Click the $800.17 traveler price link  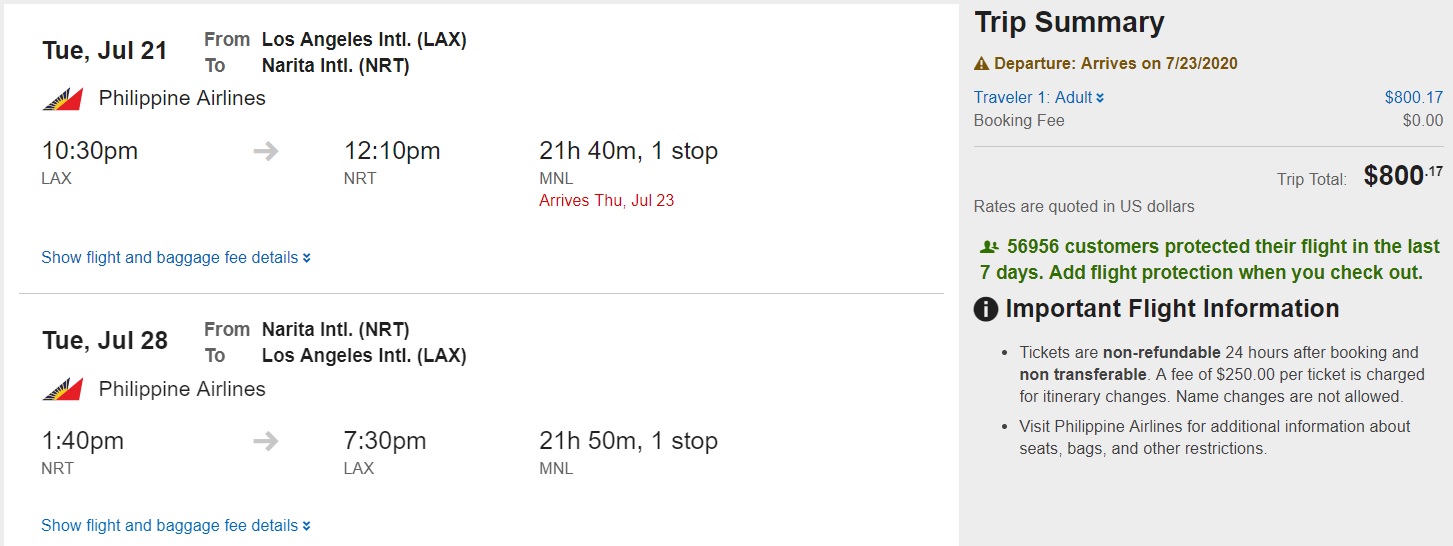pyautogui.click(x=1413, y=98)
